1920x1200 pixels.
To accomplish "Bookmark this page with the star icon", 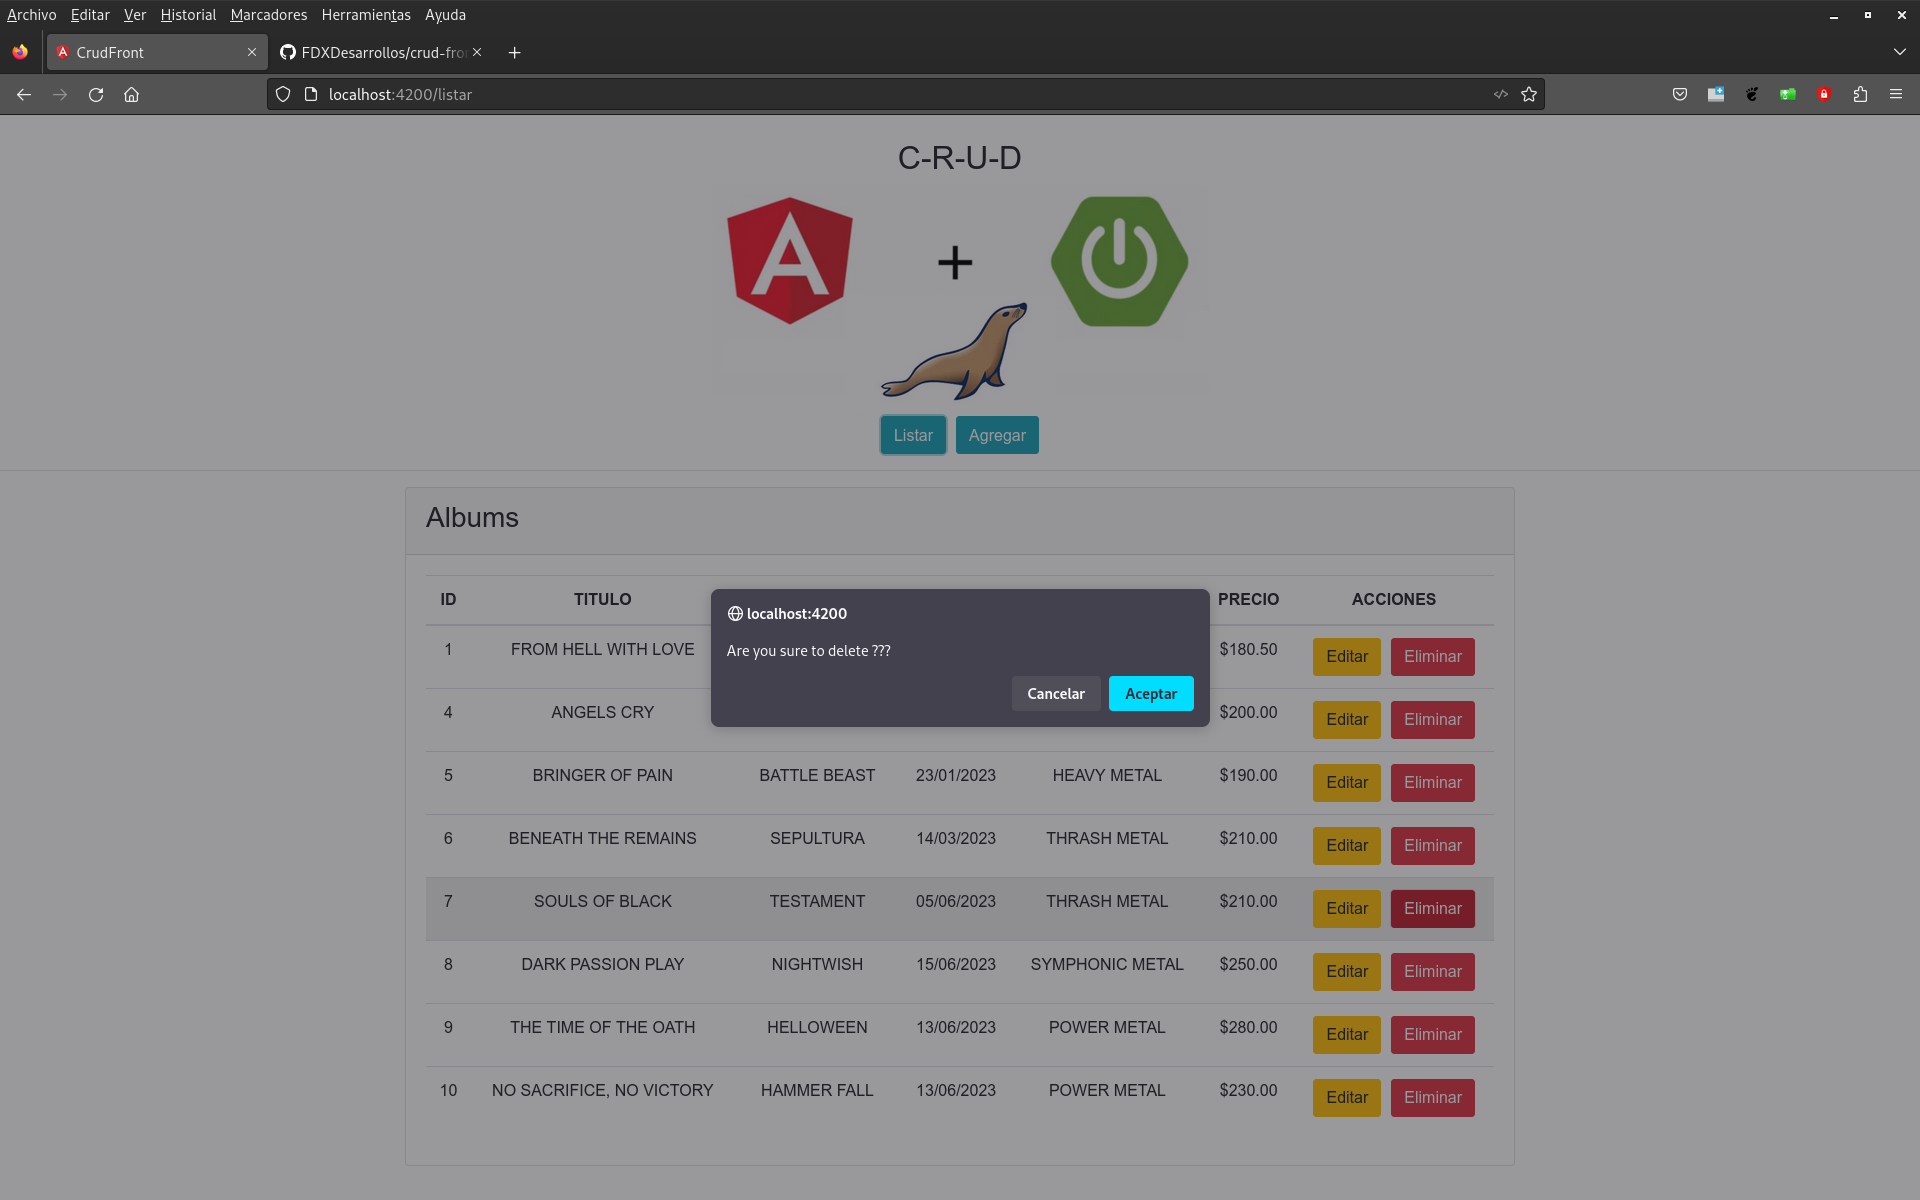I will pyautogui.click(x=1529, y=94).
